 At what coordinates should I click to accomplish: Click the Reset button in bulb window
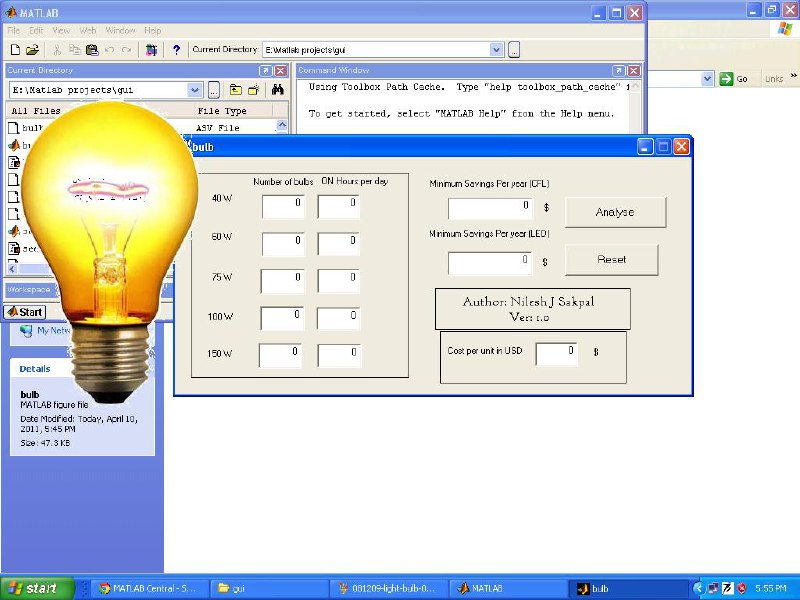click(612, 260)
